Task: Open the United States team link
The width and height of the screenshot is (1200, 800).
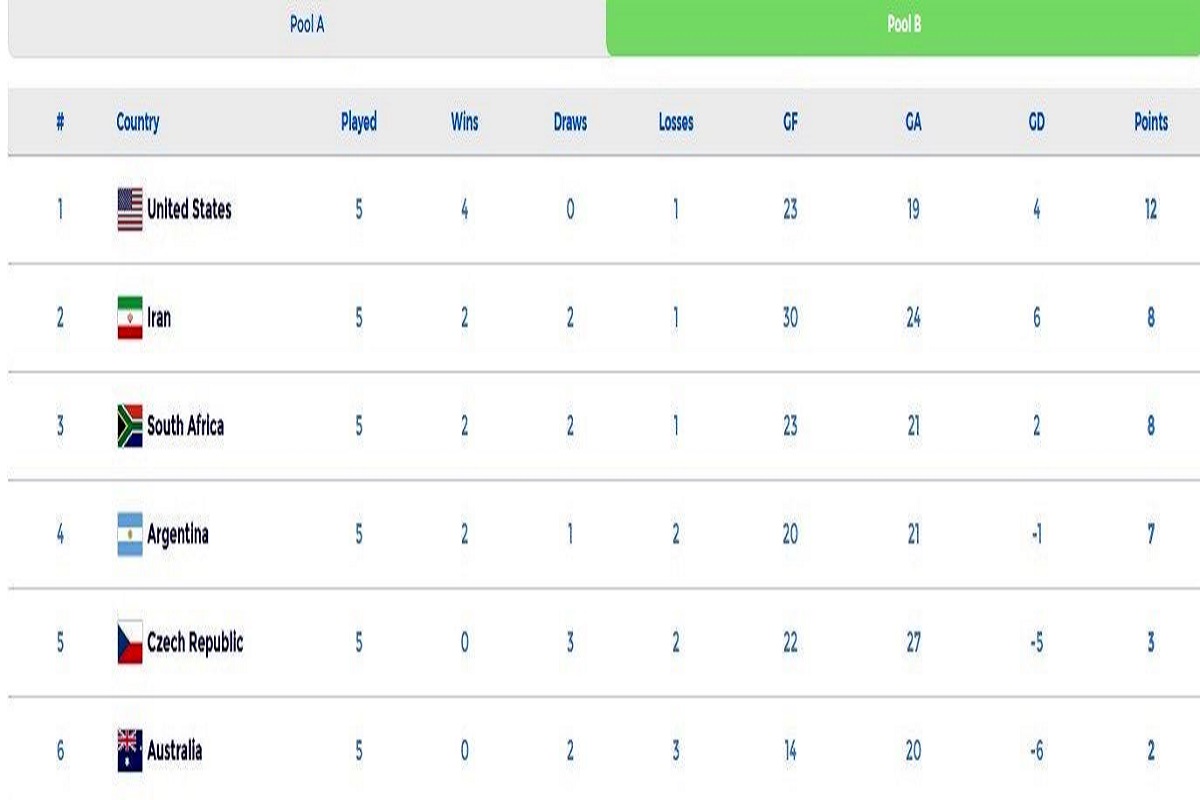Action: point(189,209)
